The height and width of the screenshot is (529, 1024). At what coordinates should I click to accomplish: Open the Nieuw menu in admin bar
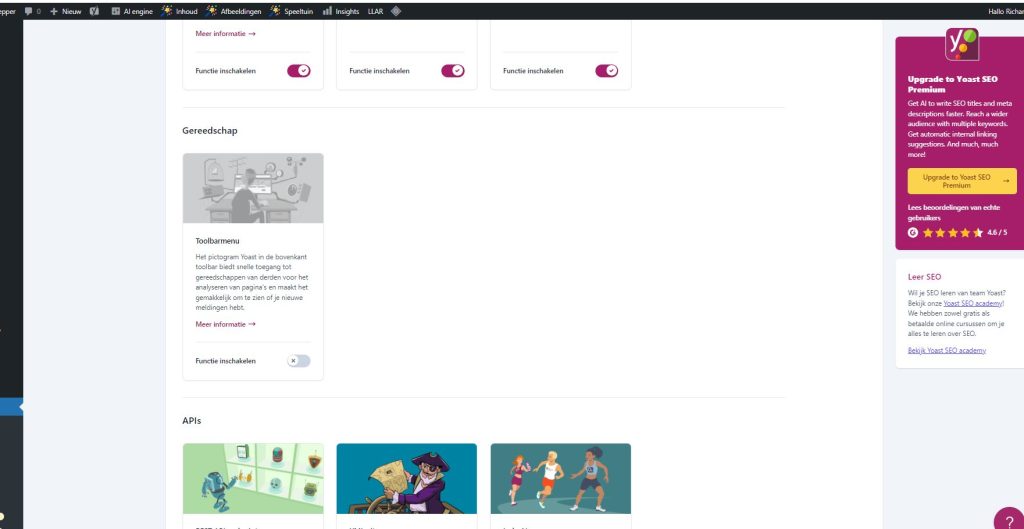tap(66, 11)
